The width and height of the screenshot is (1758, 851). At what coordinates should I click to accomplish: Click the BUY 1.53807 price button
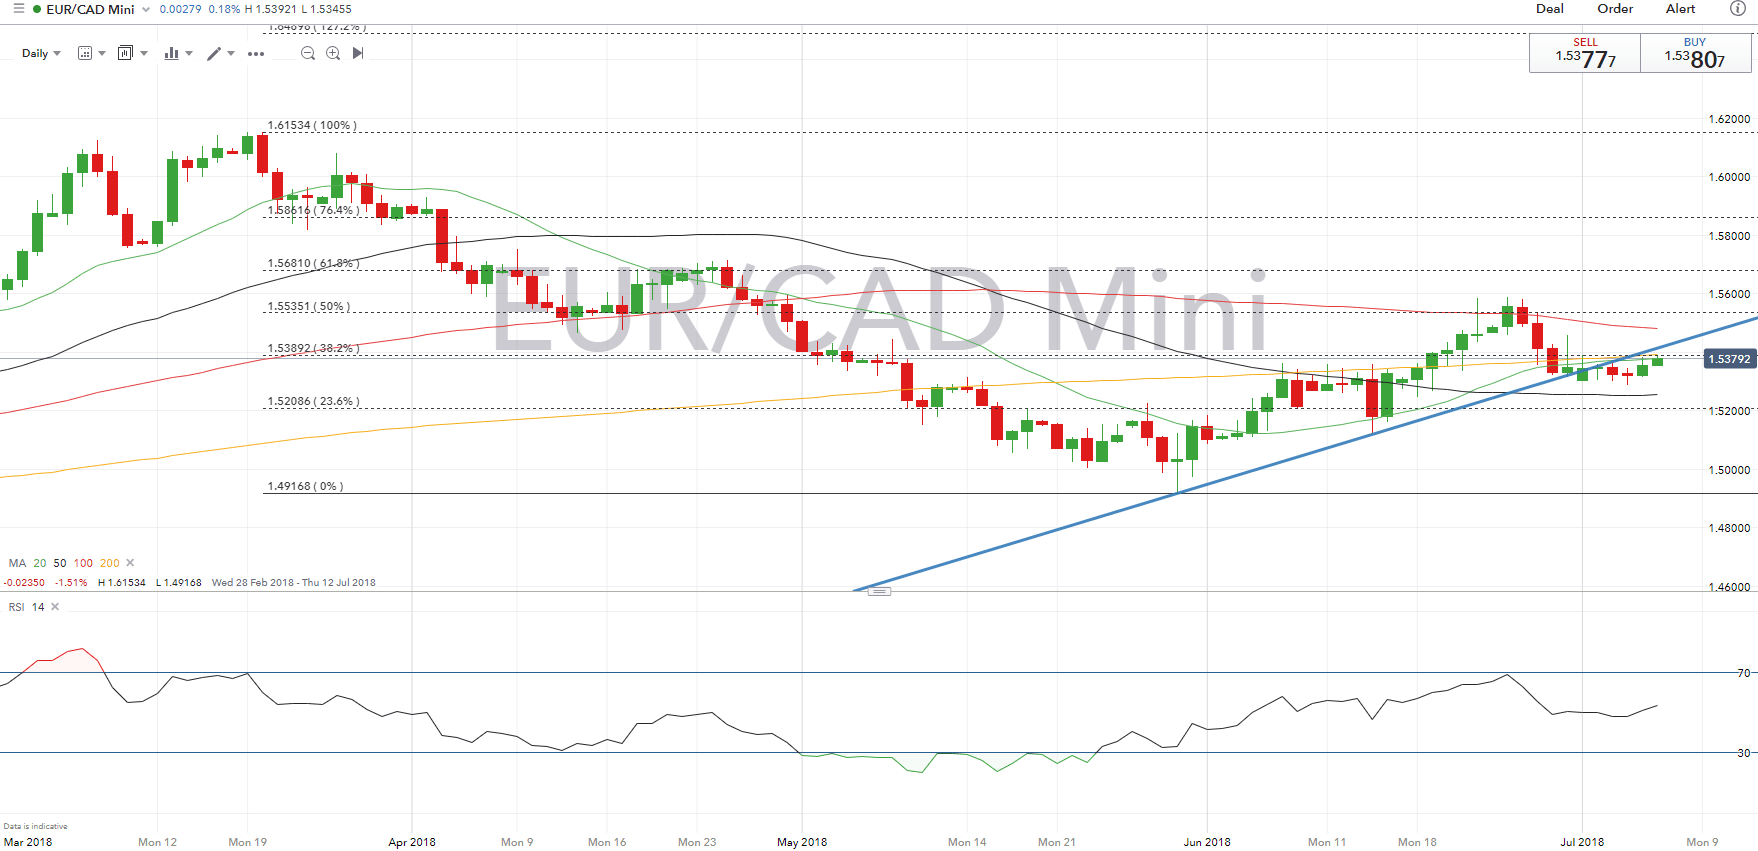[x=1696, y=53]
